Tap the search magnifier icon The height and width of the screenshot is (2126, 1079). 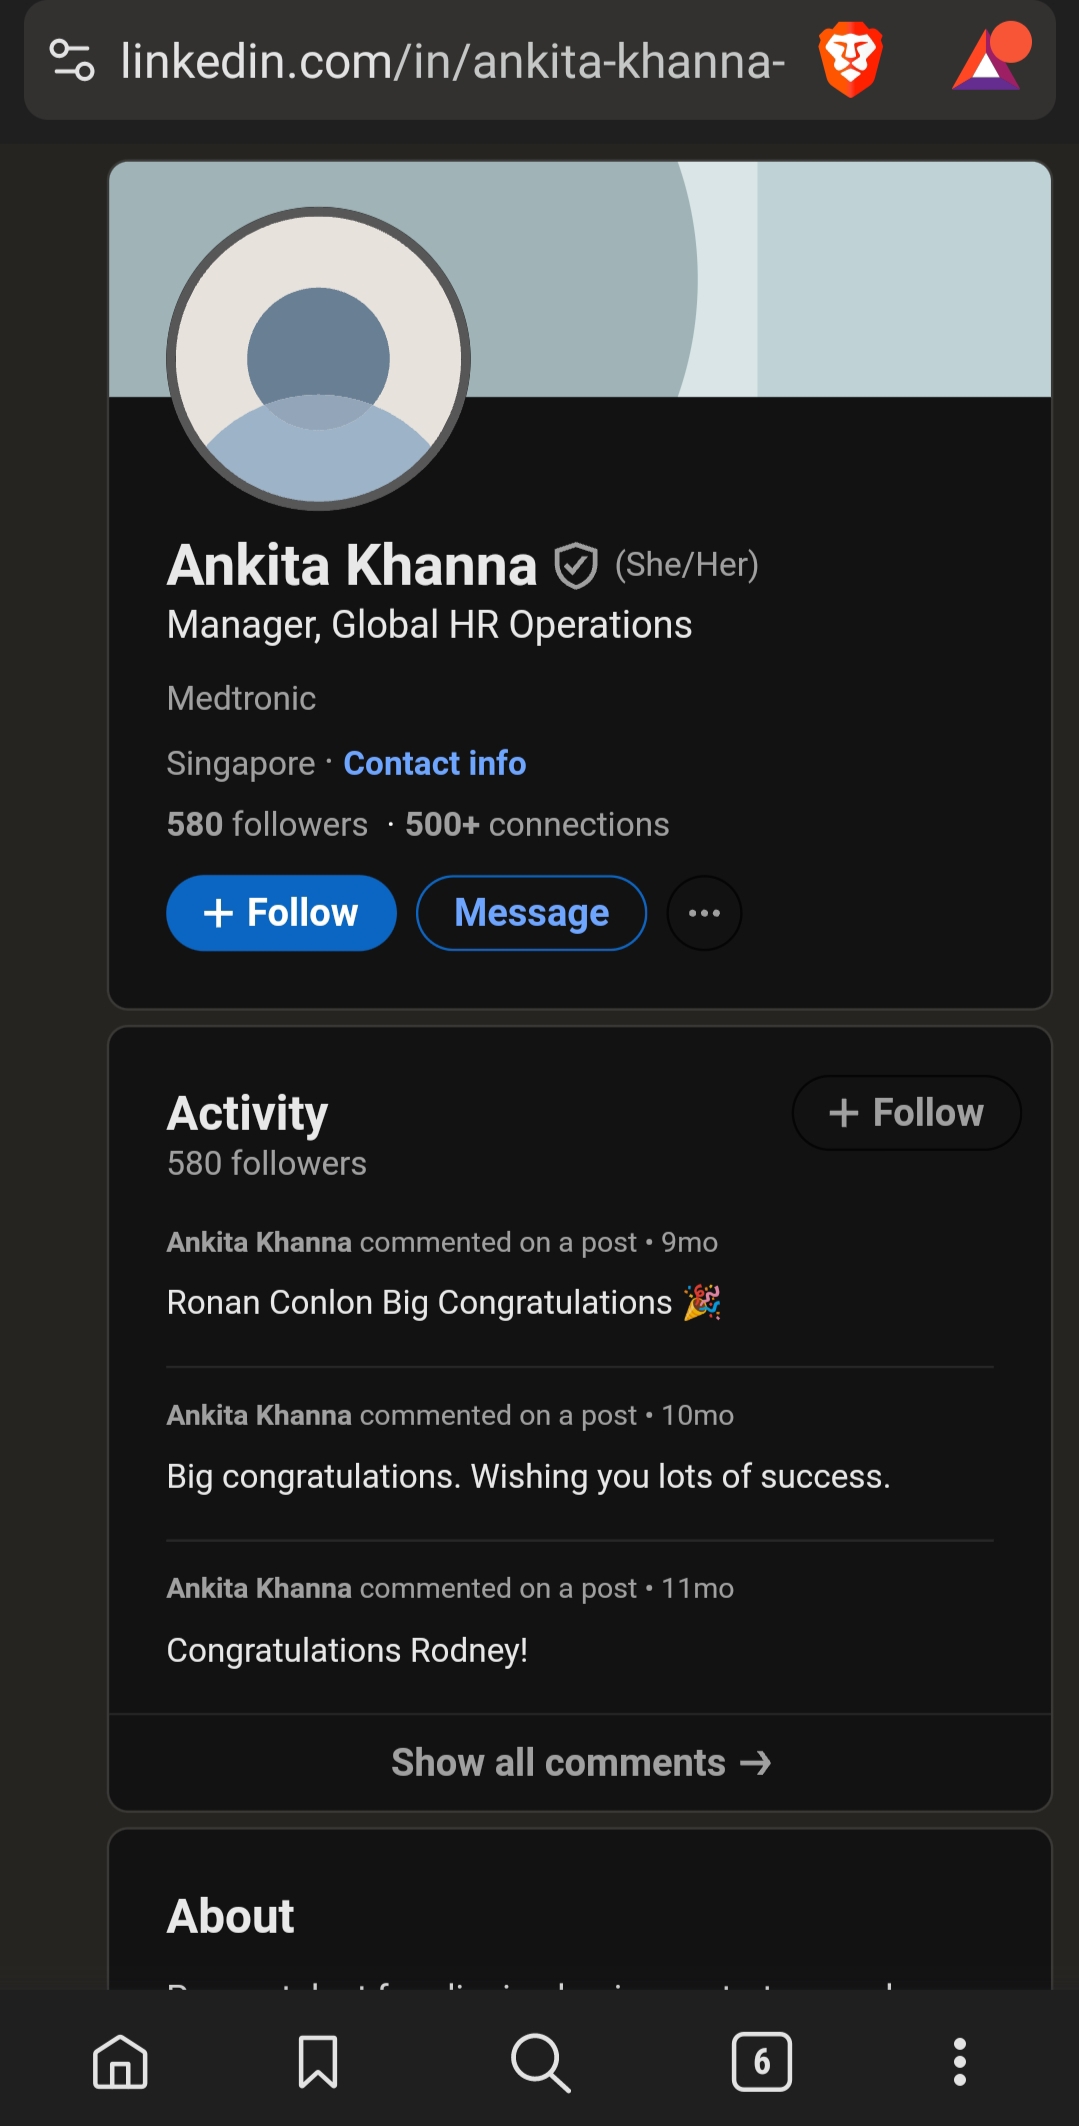point(540,2061)
